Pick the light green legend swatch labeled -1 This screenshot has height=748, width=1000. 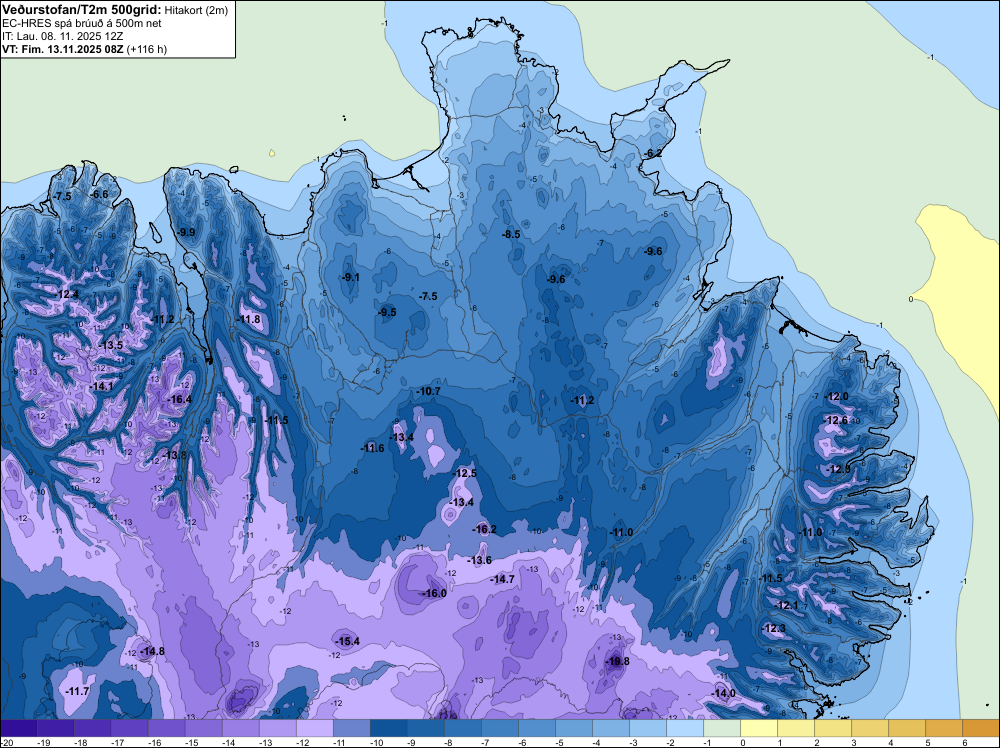[x=721, y=728]
